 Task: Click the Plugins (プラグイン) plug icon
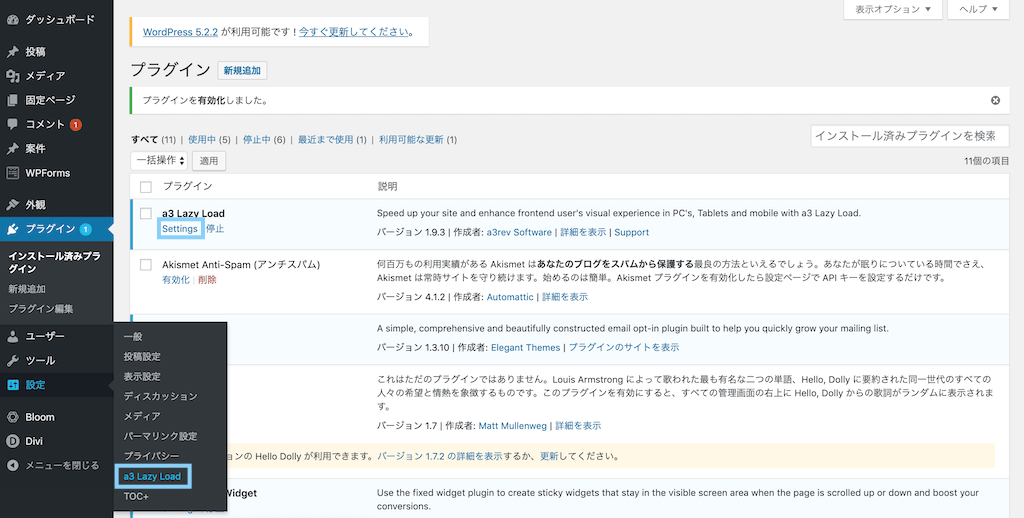pos(12,229)
